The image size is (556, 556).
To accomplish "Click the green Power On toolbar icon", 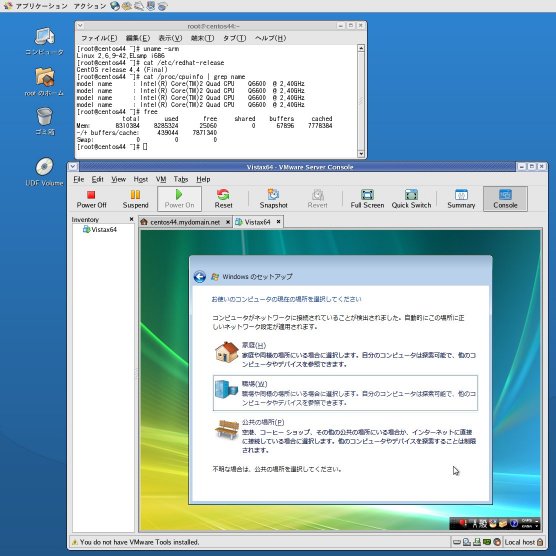I will click(179, 199).
